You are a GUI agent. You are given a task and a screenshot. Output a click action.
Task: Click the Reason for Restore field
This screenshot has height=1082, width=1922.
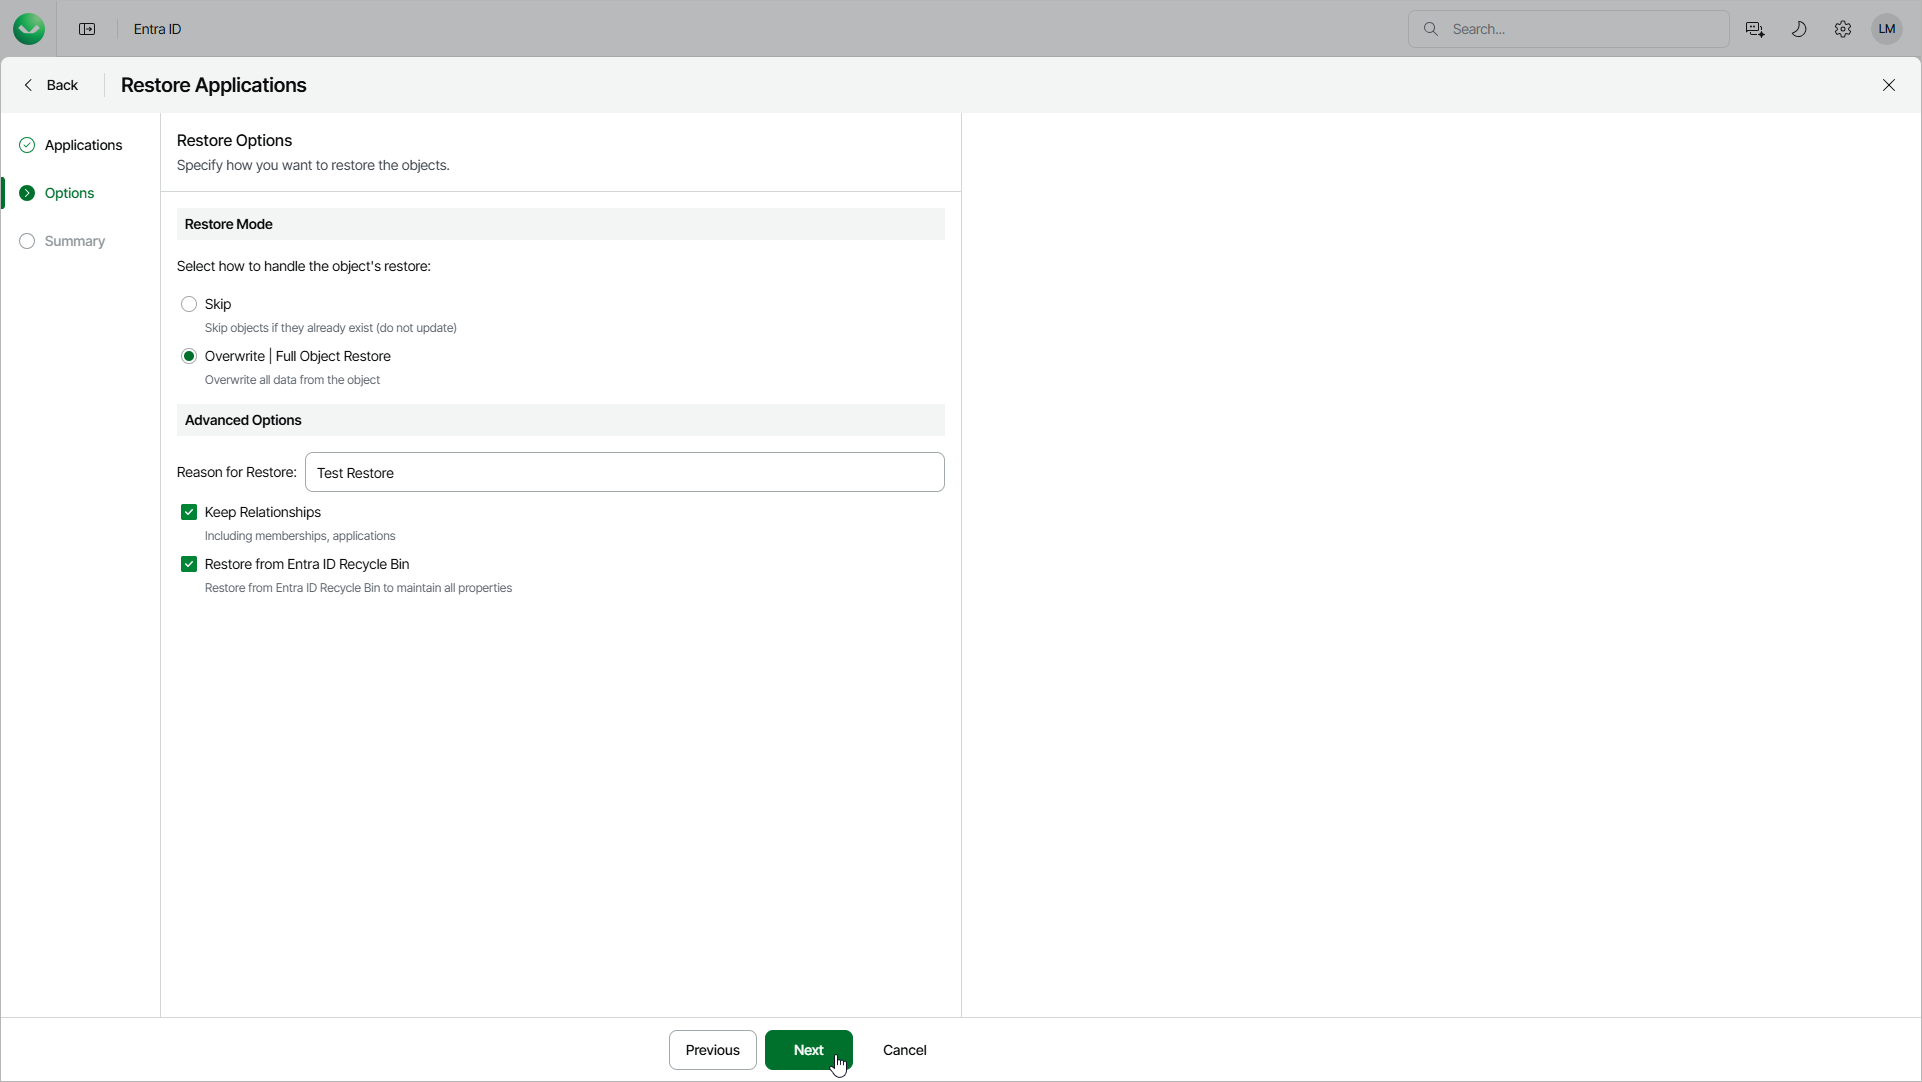624,472
